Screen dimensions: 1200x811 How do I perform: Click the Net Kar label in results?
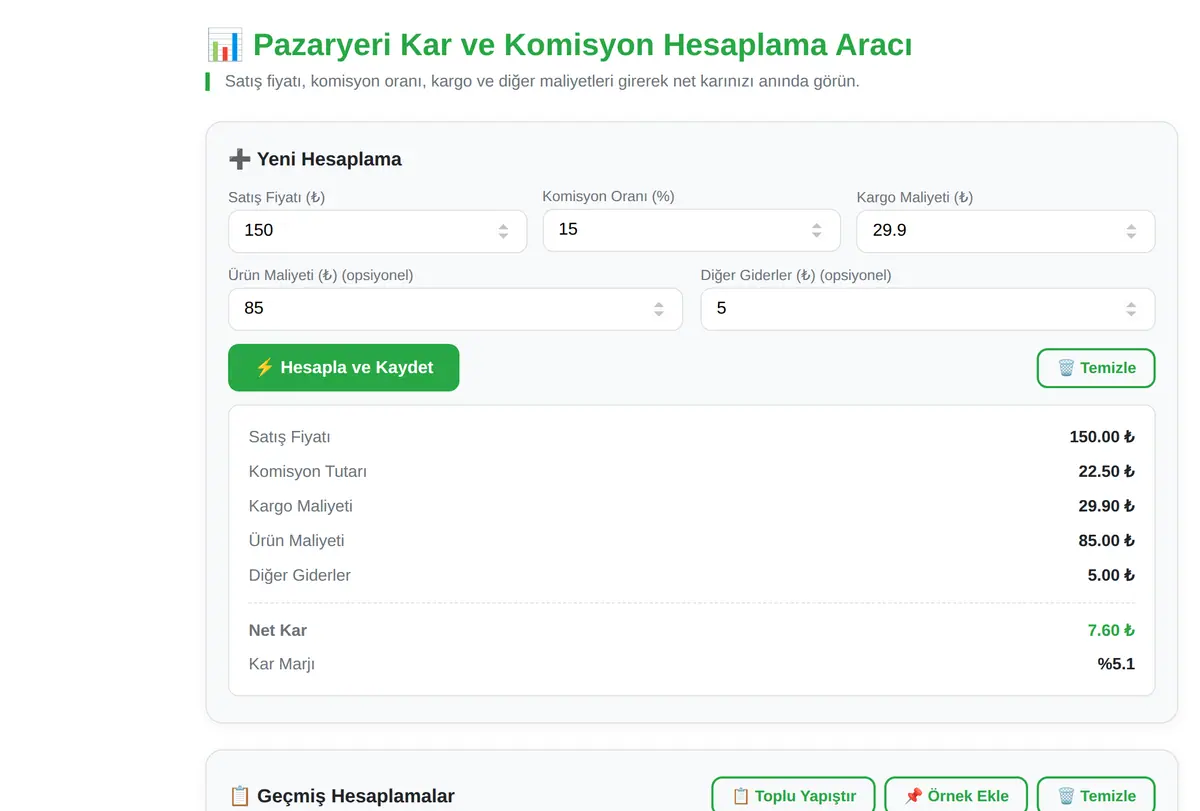pos(278,630)
